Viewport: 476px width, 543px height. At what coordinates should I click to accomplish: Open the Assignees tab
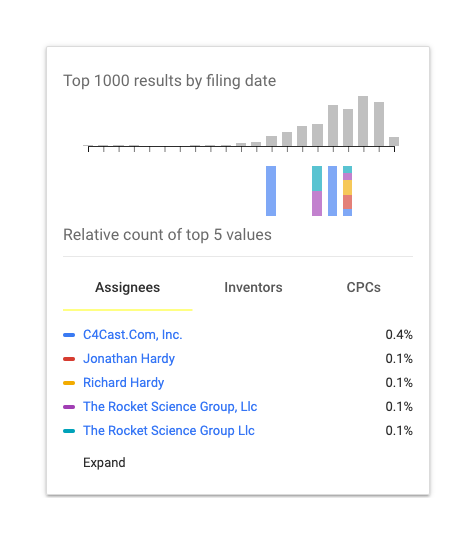[x=127, y=287]
